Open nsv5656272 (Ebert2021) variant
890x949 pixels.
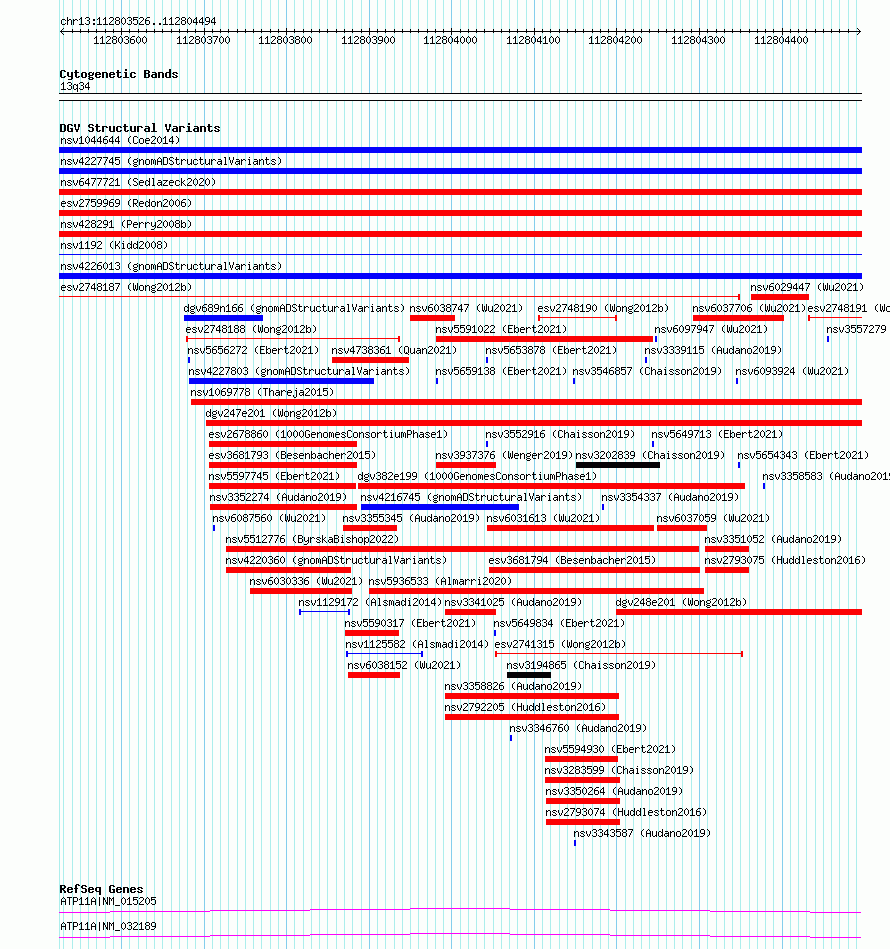[x=253, y=350]
